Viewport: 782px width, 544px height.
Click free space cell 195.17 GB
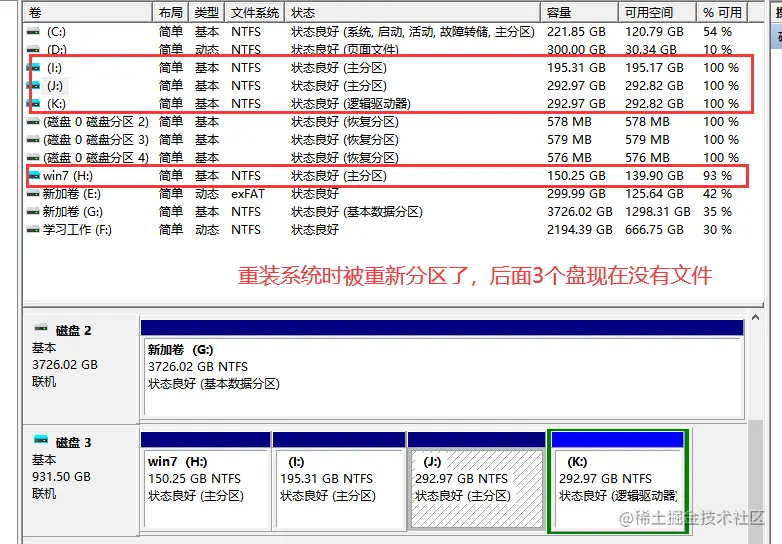[x=654, y=68]
